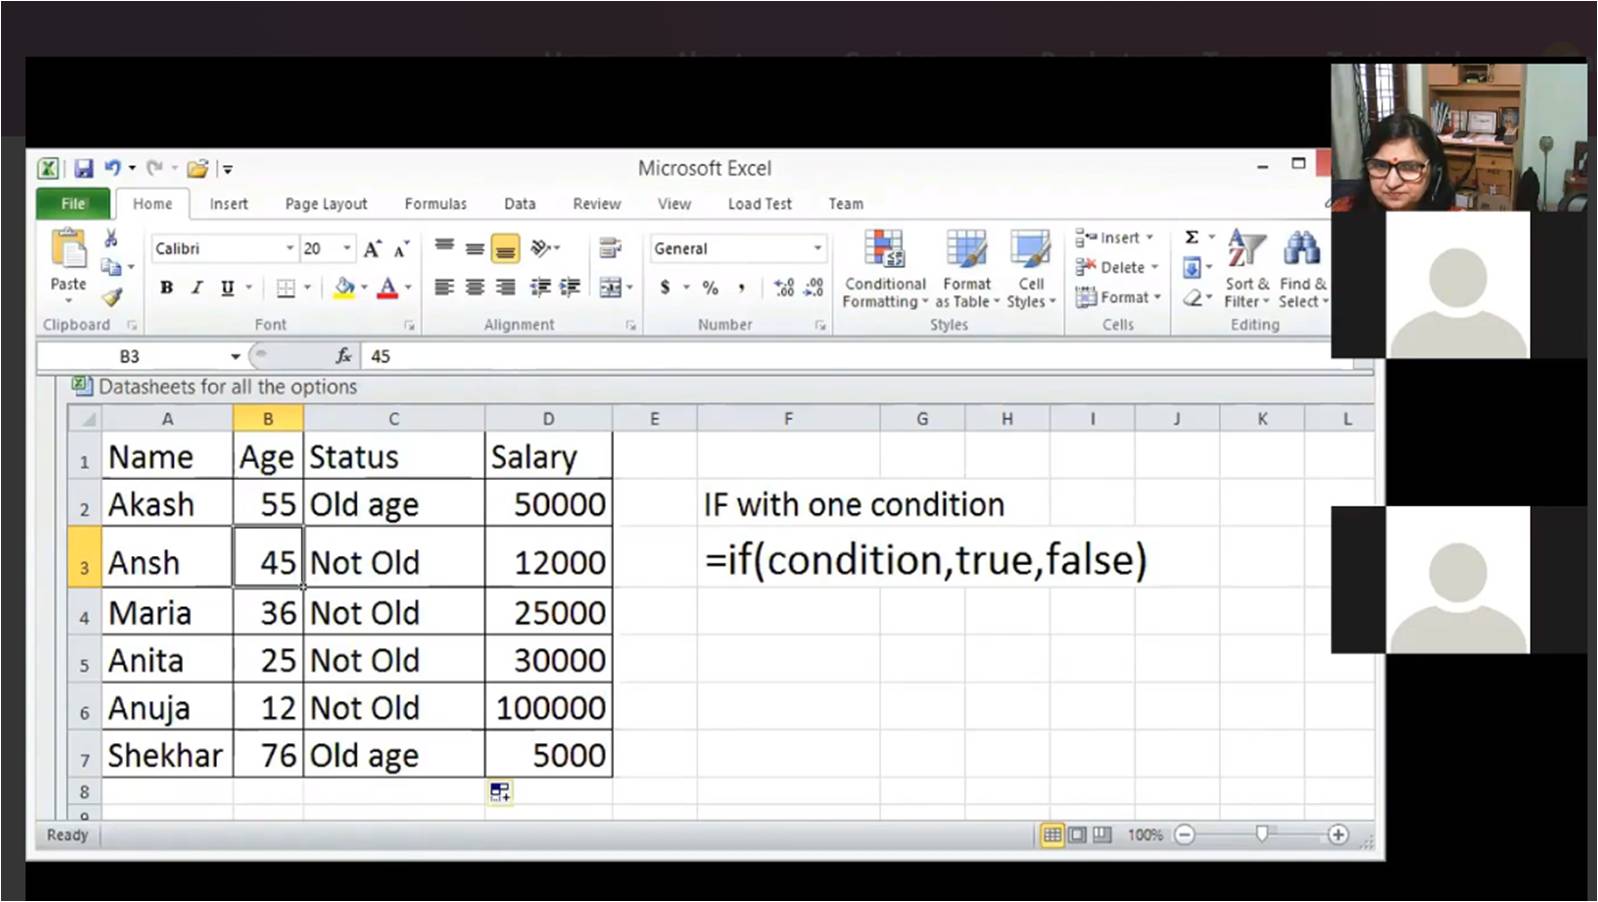
Task: Switch to the Formulas tab
Action: [436, 204]
